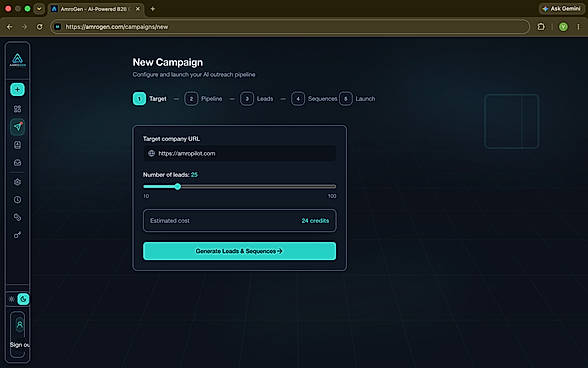Click Generate Leads & Sequences button
Viewport: 588px width, 368px height.
[x=240, y=251]
